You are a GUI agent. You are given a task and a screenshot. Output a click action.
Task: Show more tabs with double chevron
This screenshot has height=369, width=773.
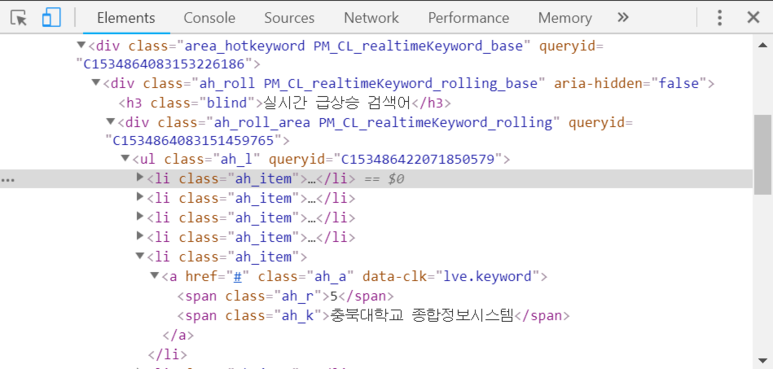point(623,18)
